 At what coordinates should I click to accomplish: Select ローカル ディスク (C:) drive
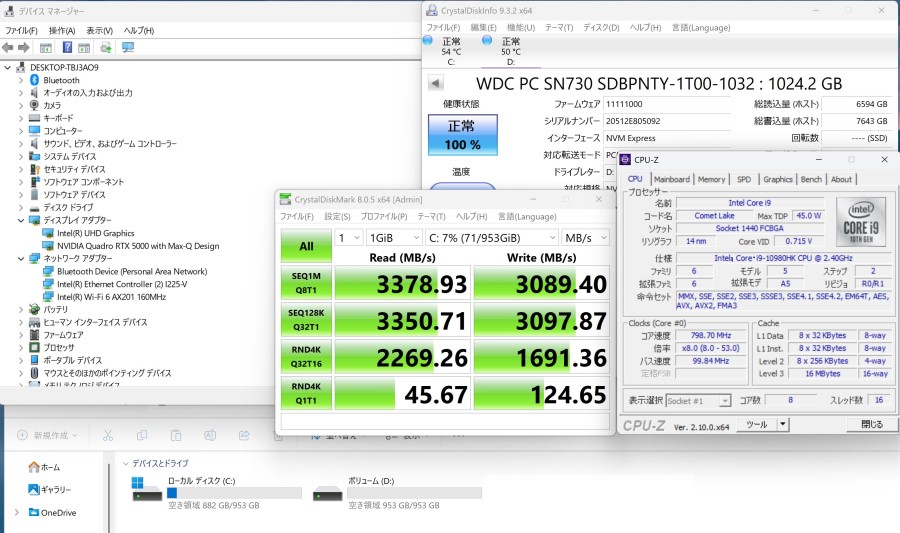pyautogui.click(x=217, y=492)
